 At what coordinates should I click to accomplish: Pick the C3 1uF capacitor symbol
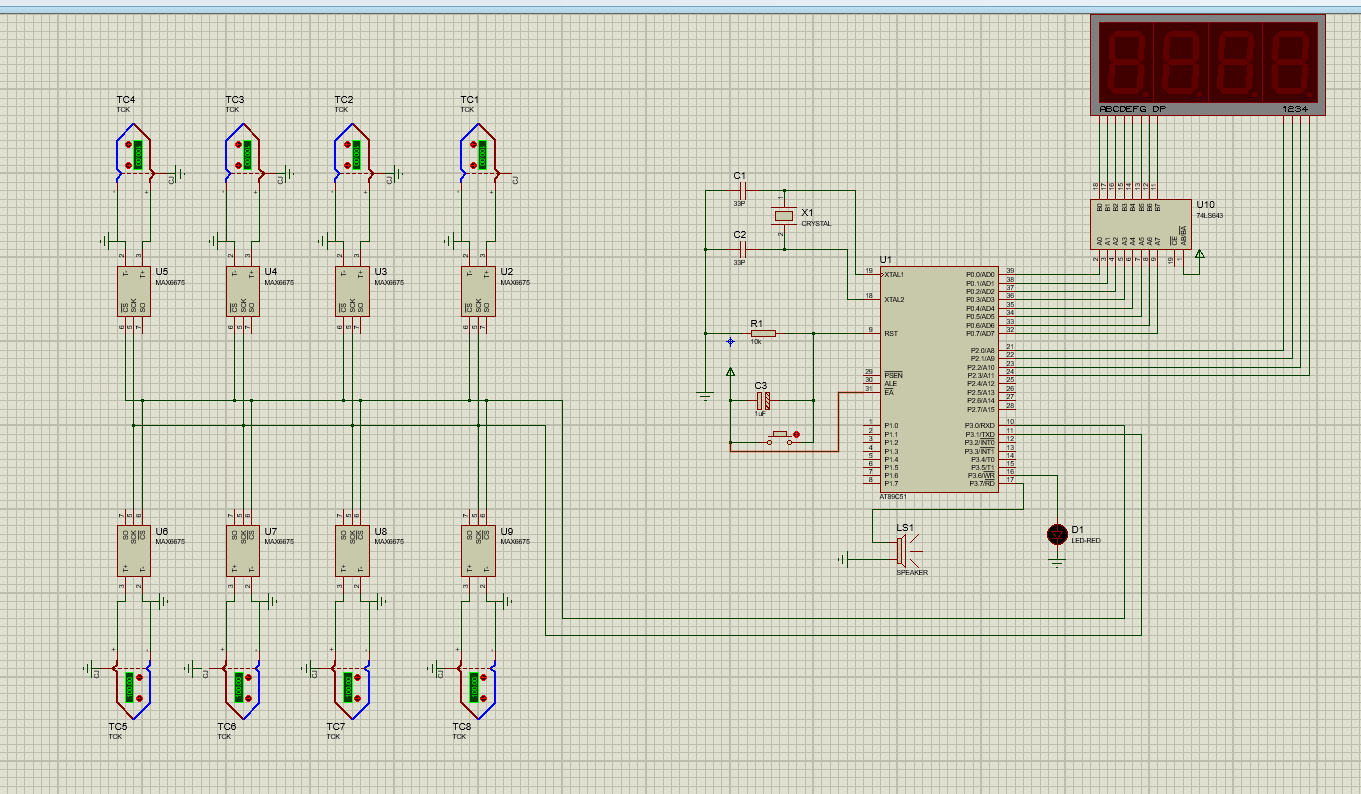pos(763,401)
